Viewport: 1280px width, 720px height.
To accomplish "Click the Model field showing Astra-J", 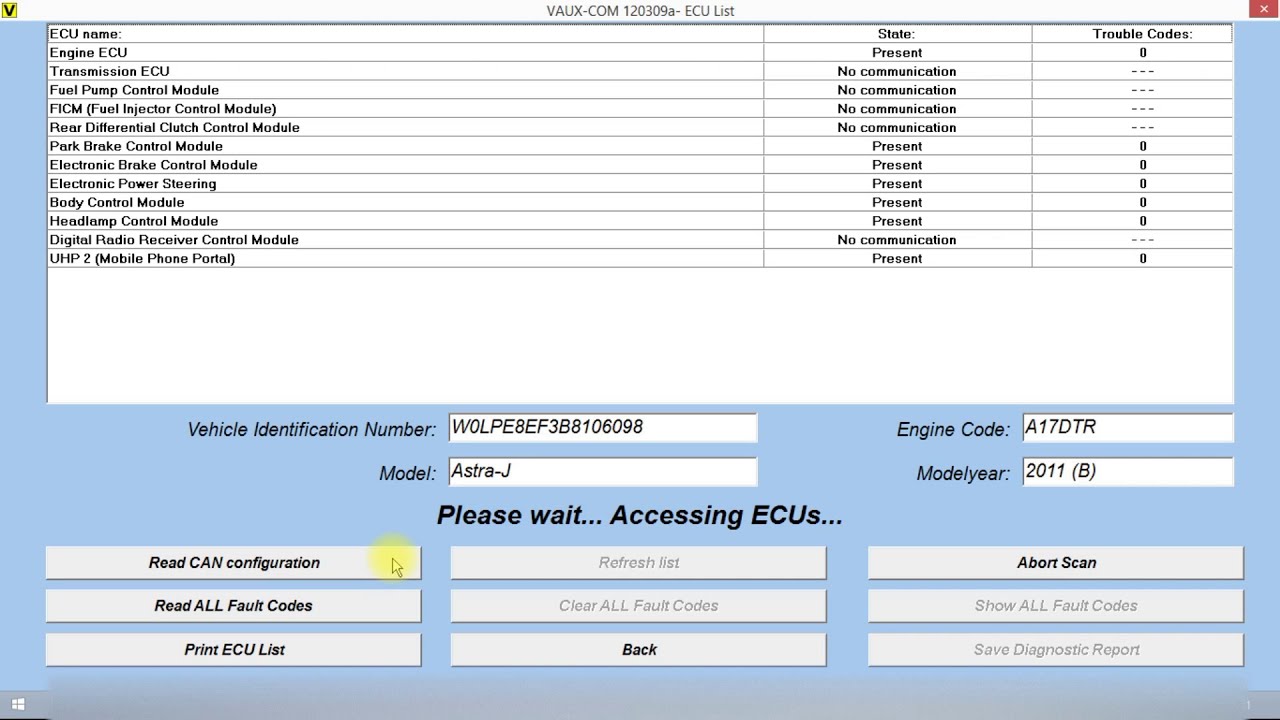I will (603, 472).
